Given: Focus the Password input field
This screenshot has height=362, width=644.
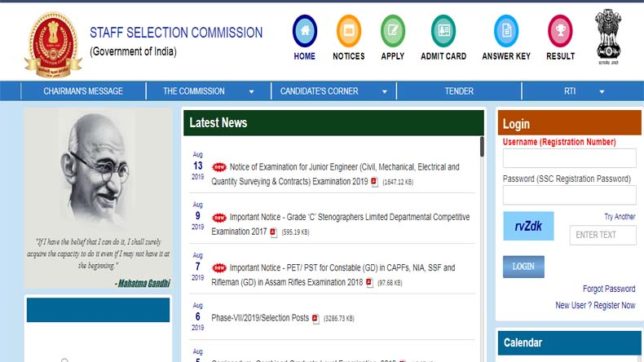Looking at the screenshot, I should pos(569,195).
